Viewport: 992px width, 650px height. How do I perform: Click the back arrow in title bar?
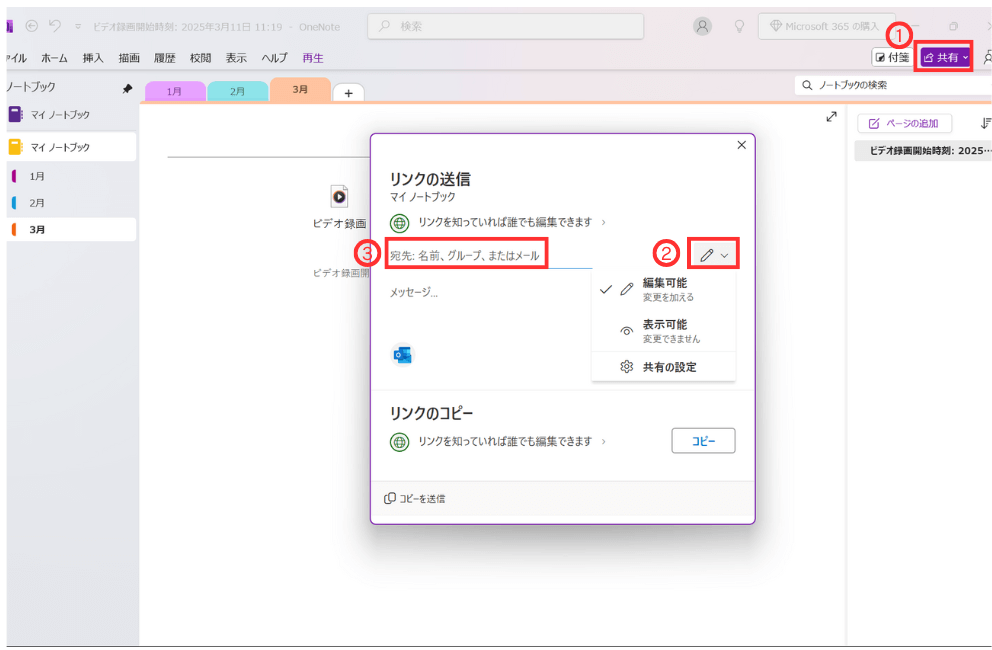pyautogui.click(x=31, y=25)
